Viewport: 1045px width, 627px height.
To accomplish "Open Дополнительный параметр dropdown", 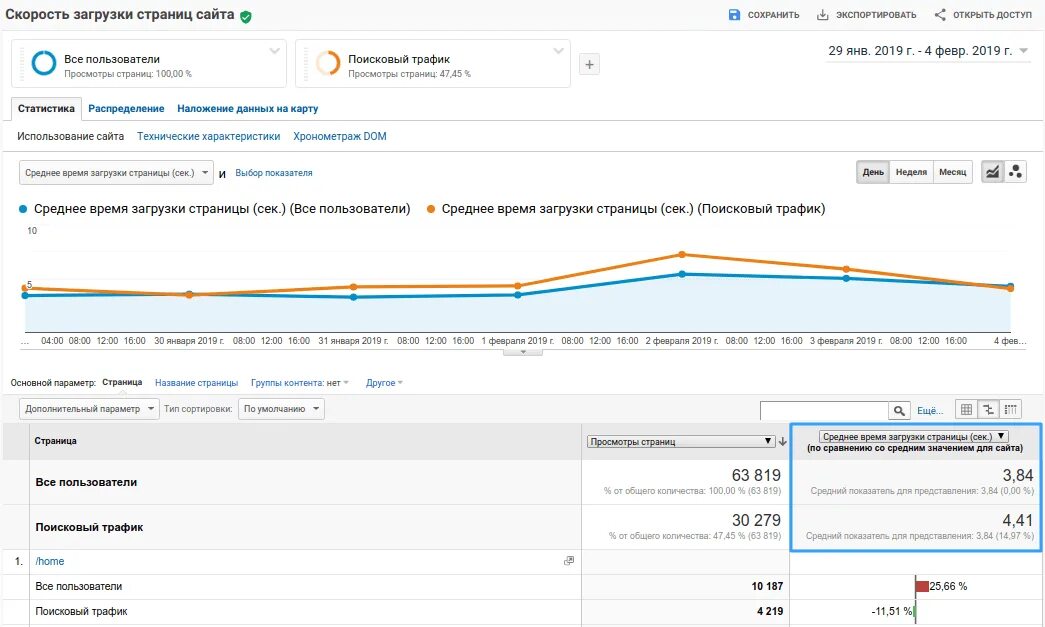I will coord(89,408).
